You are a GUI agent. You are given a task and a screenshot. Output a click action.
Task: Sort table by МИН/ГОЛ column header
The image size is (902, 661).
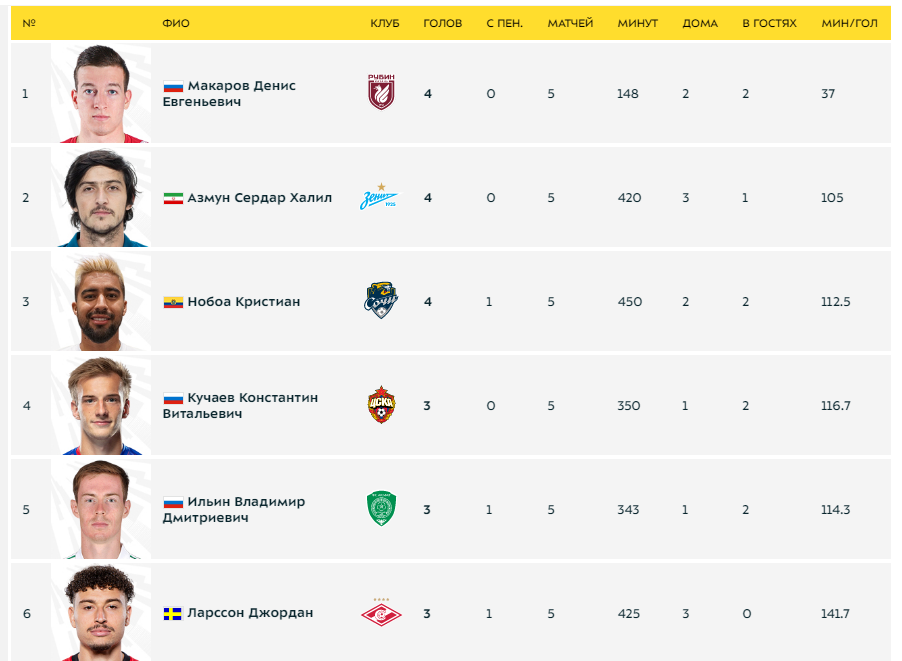coord(849,24)
